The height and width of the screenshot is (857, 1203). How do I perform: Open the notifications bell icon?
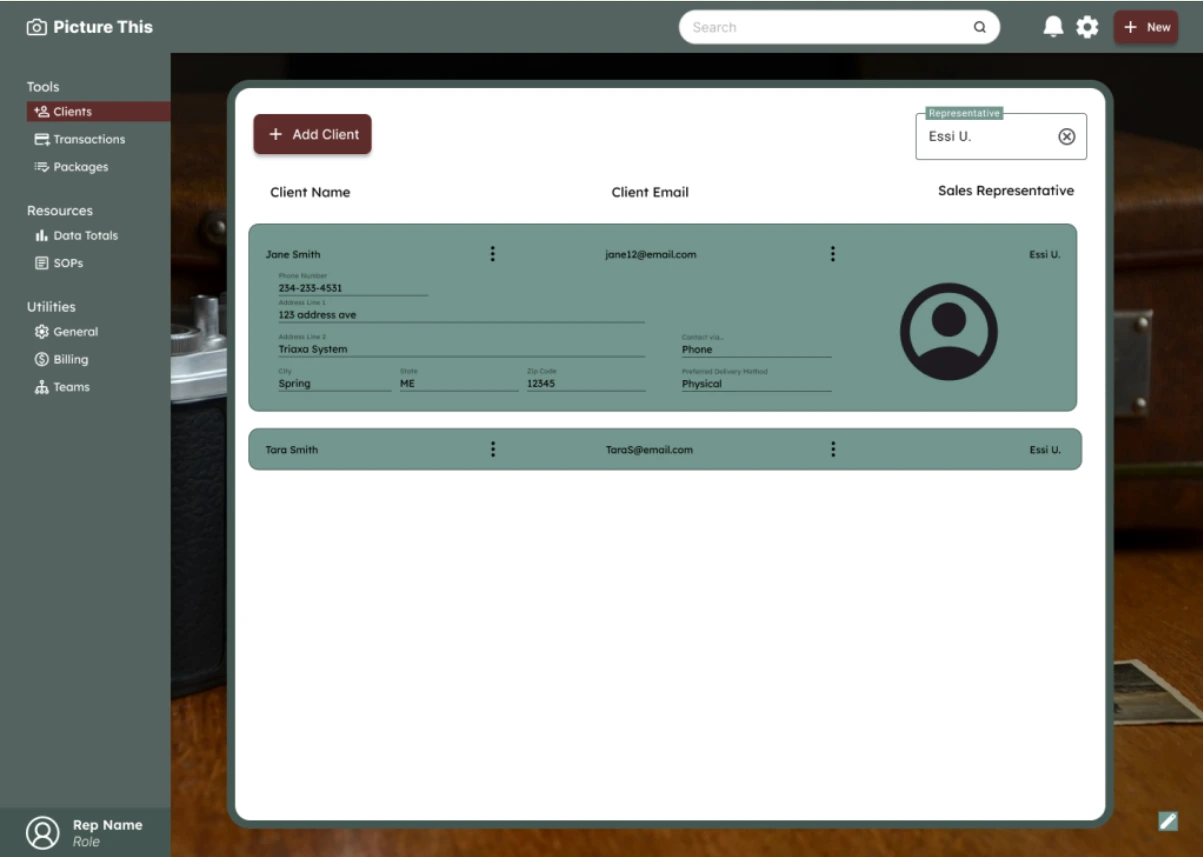[x=1053, y=27]
